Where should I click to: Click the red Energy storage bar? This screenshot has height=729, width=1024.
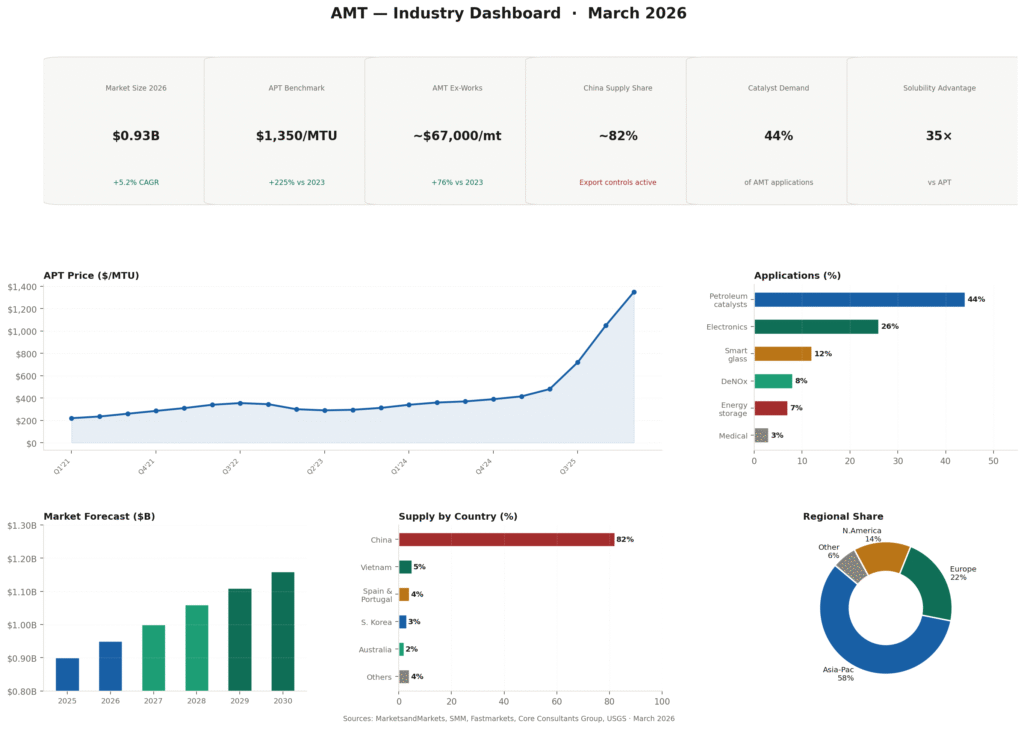[770, 408]
